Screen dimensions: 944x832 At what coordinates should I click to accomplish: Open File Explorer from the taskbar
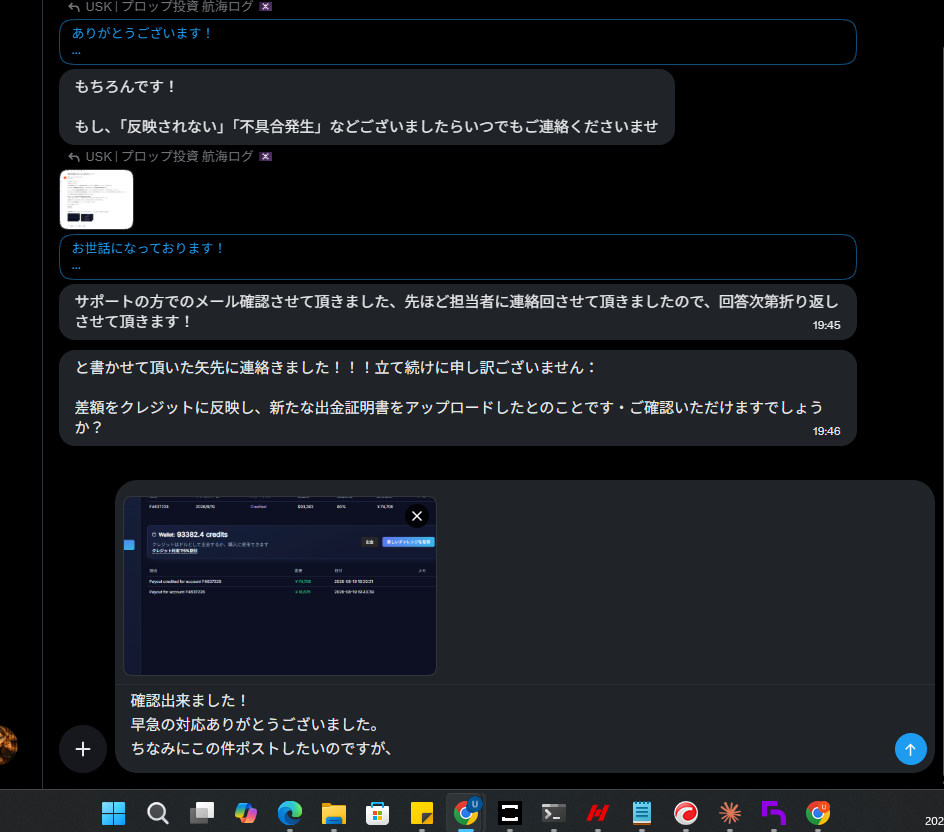(334, 813)
